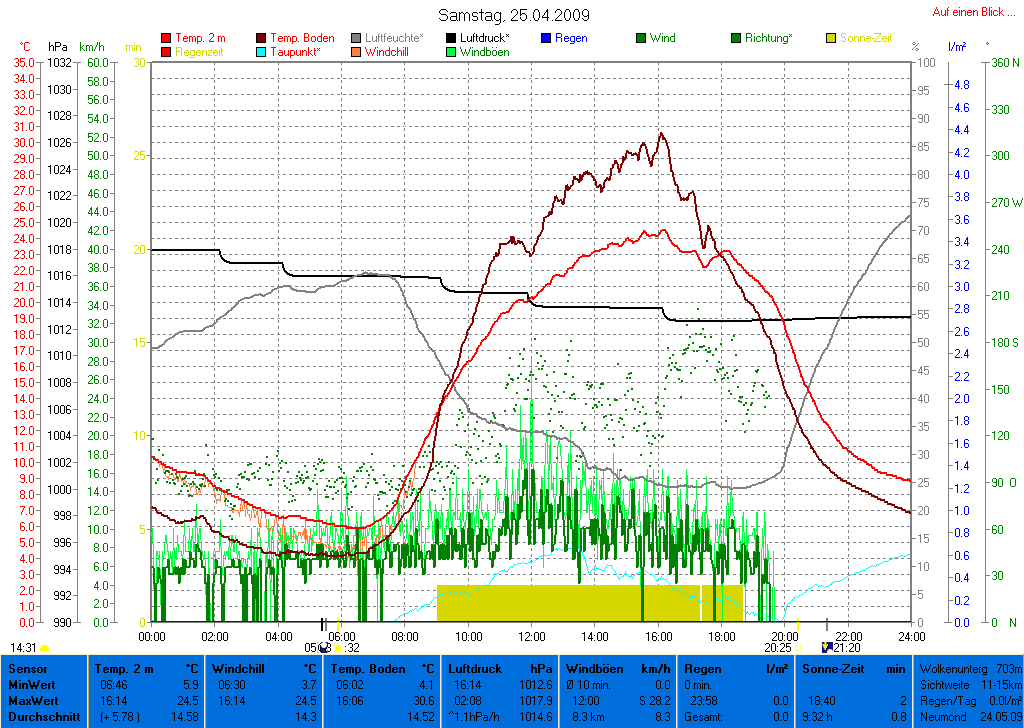The width and height of the screenshot is (1024, 728).
Task: Click the black 'Luftdruck' legend square
Action: click(x=452, y=38)
